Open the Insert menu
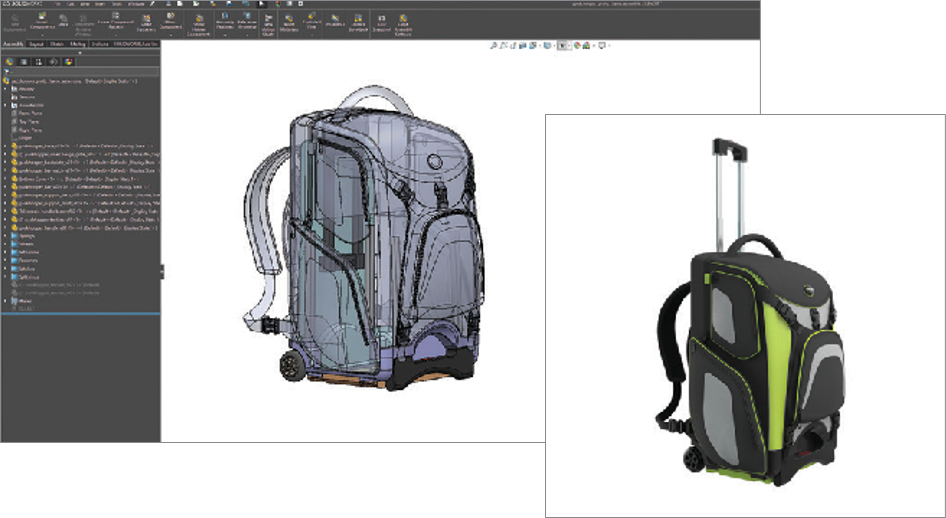This screenshot has height=518, width=946. click(100, 4)
